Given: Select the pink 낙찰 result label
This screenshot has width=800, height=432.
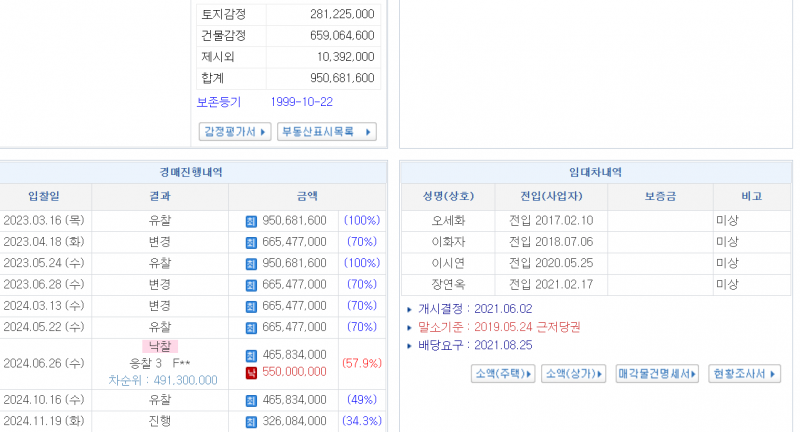Looking at the screenshot, I should point(160,346).
